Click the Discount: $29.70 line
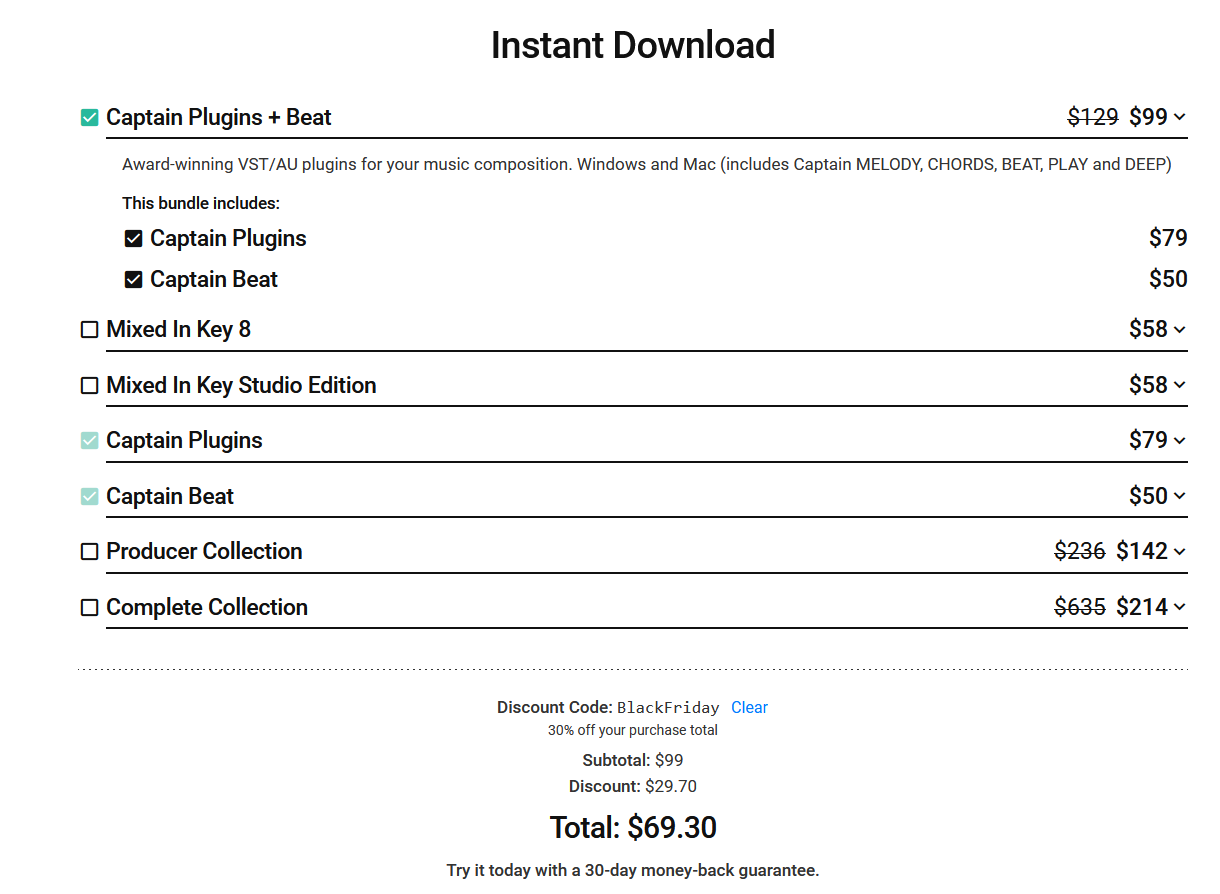 pos(633,786)
